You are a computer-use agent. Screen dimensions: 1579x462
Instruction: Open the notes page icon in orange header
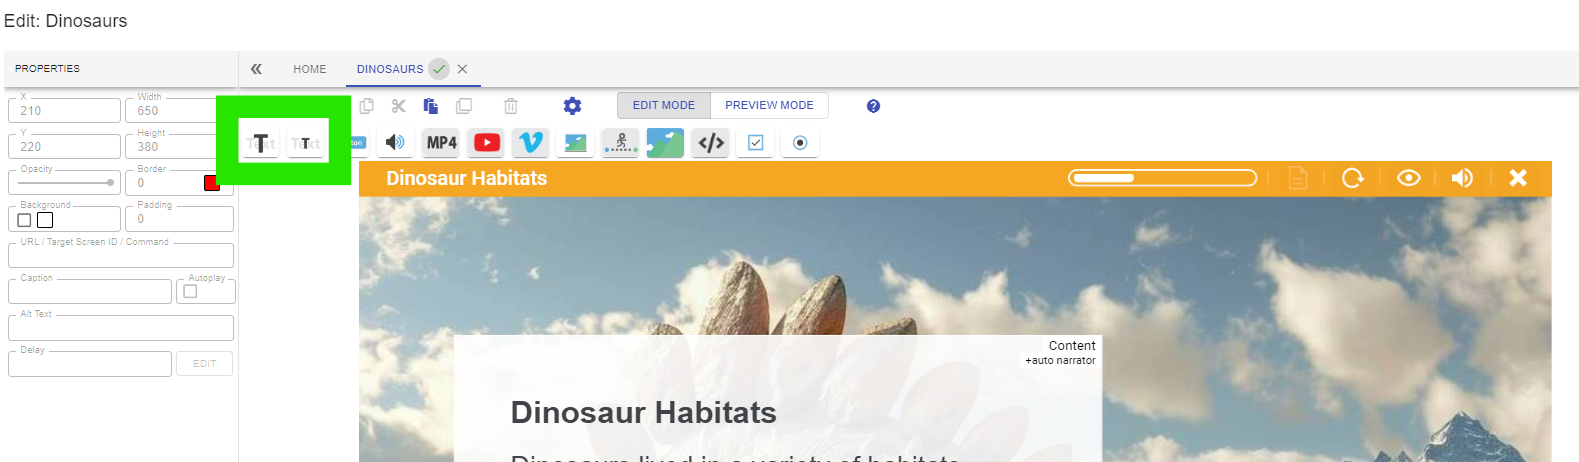coord(1298,178)
